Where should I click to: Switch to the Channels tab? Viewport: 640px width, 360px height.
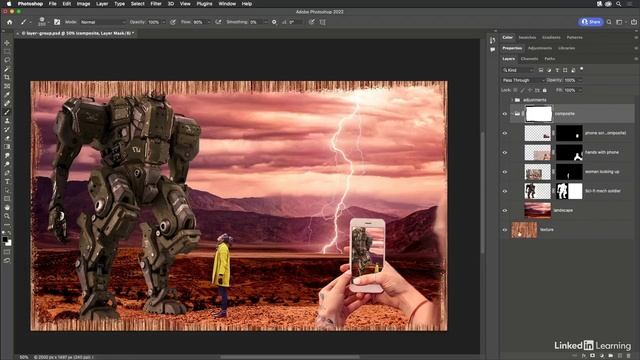tap(529, 59)
